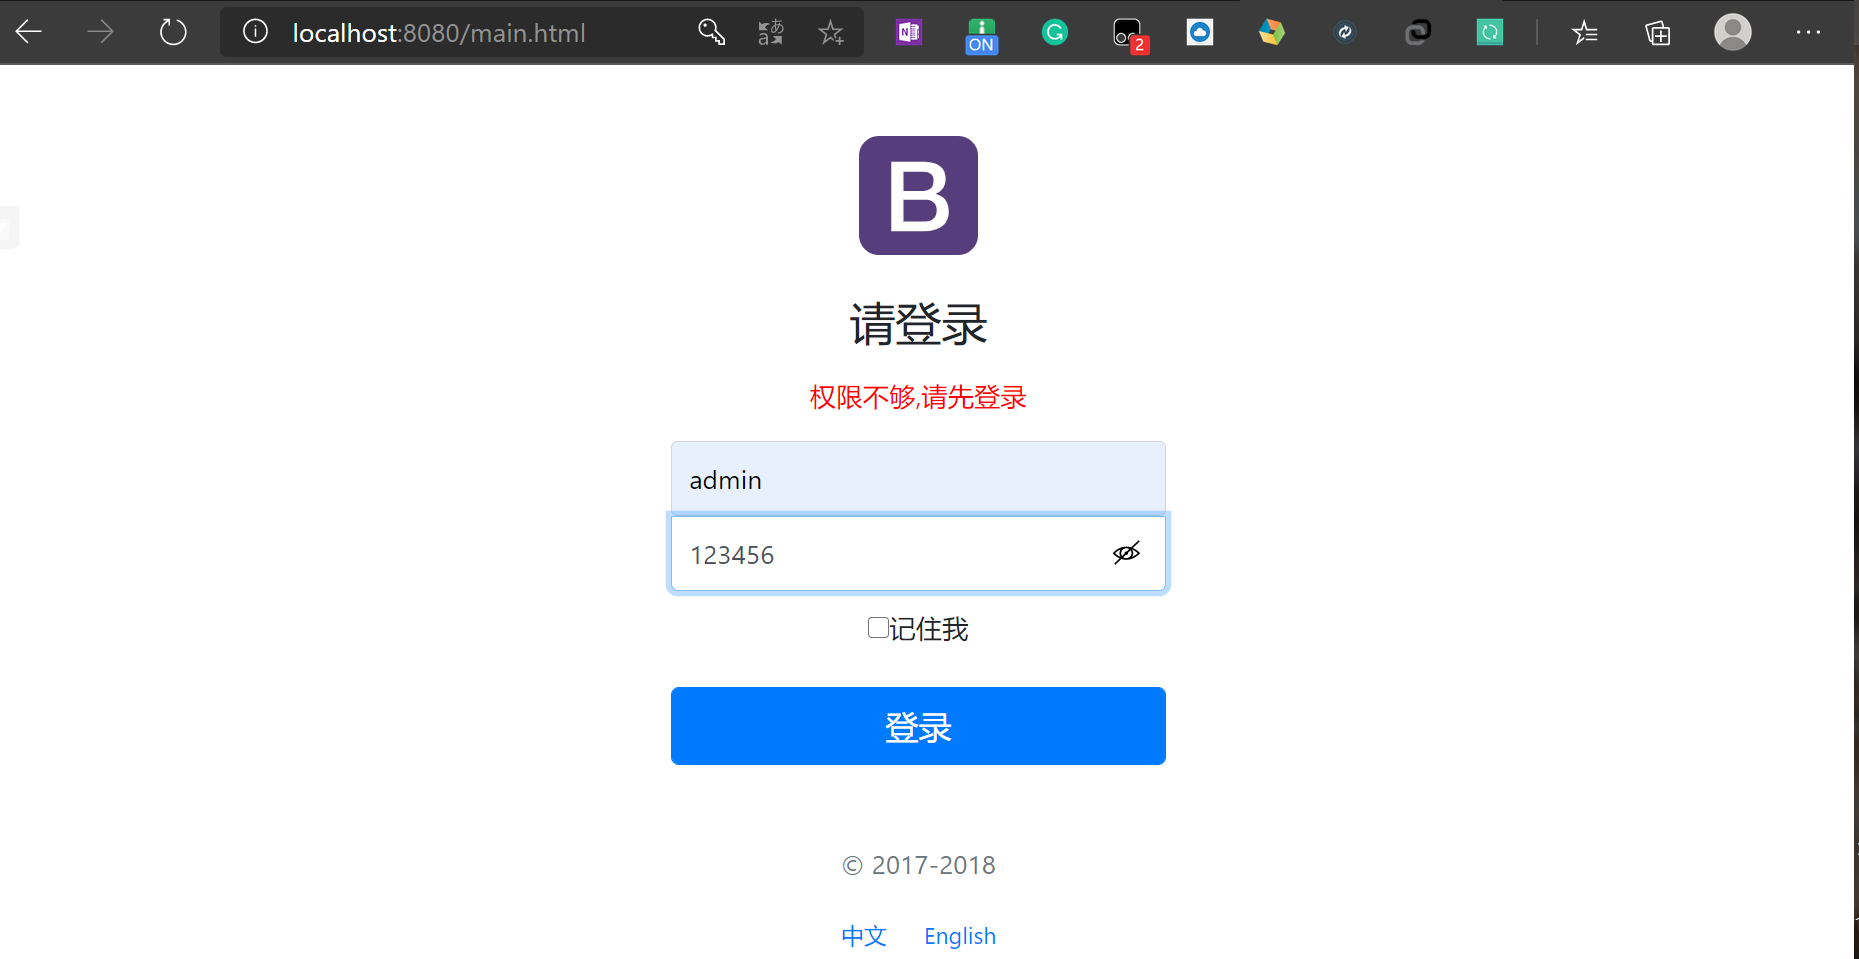View site information icon beside localhost URL
The height and width of the screenshot is (959, 1859).
coord(255,32)
